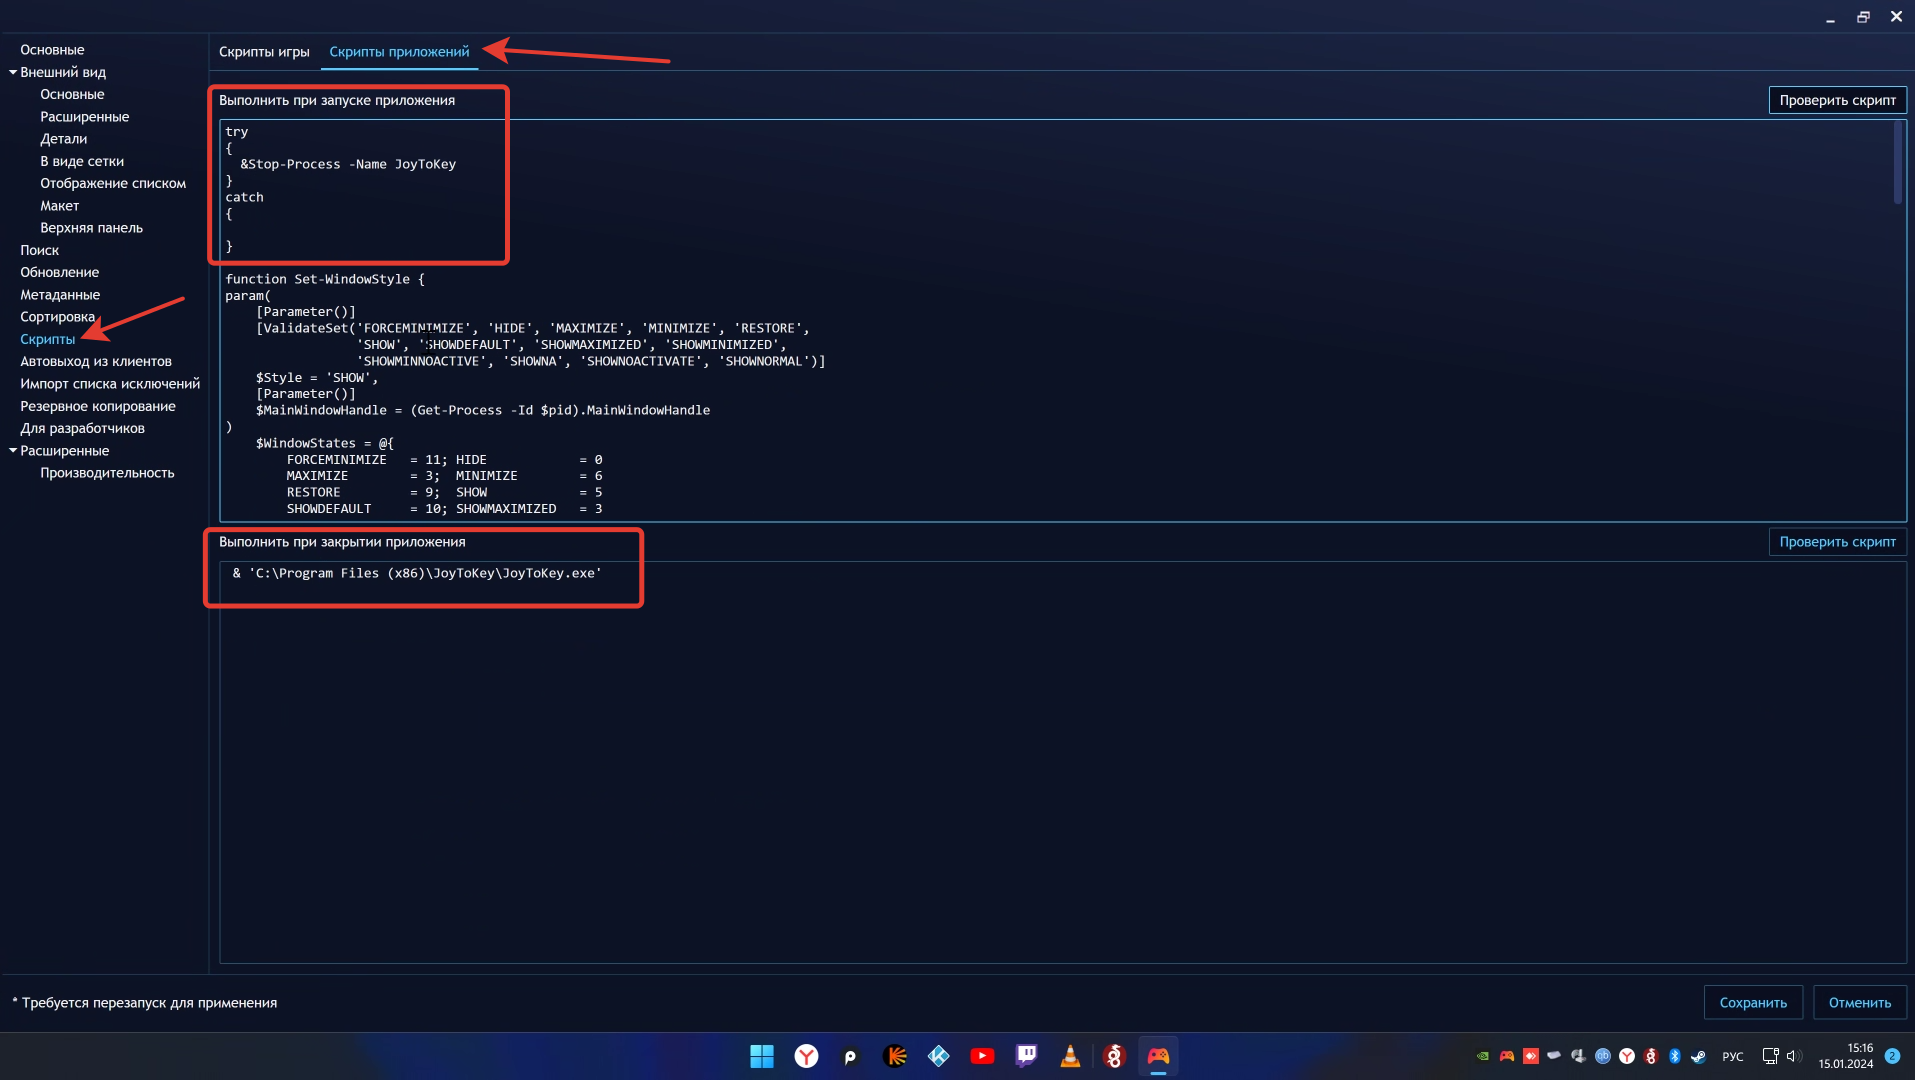Open Отображение списком settings
The width and height of the screenshot is (1915, 1080).
point(113,184)
